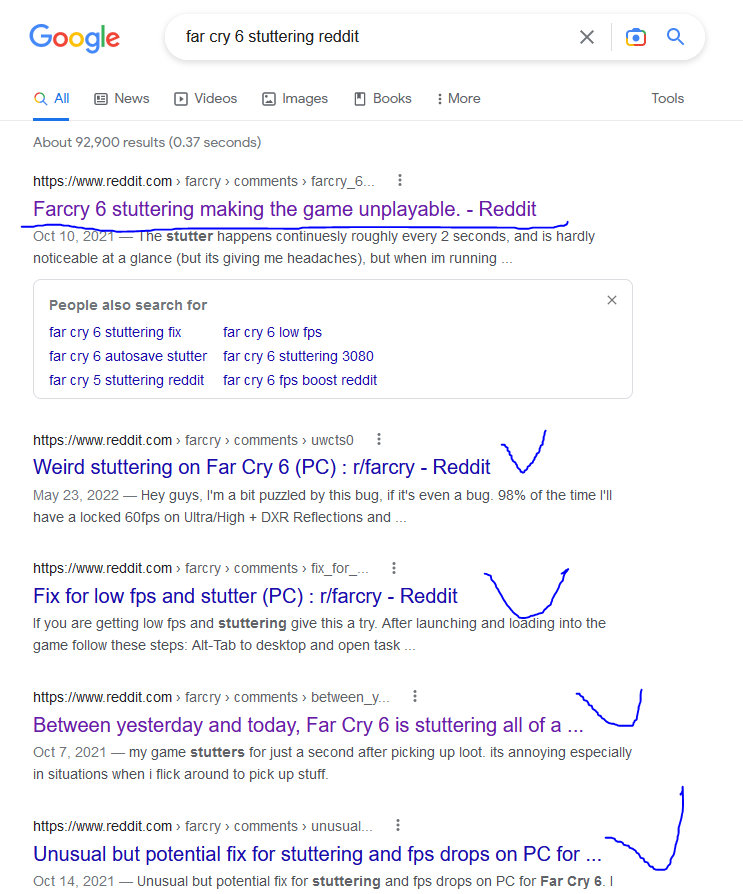
Task: Click the Google logo
Action: coord(74,38)
